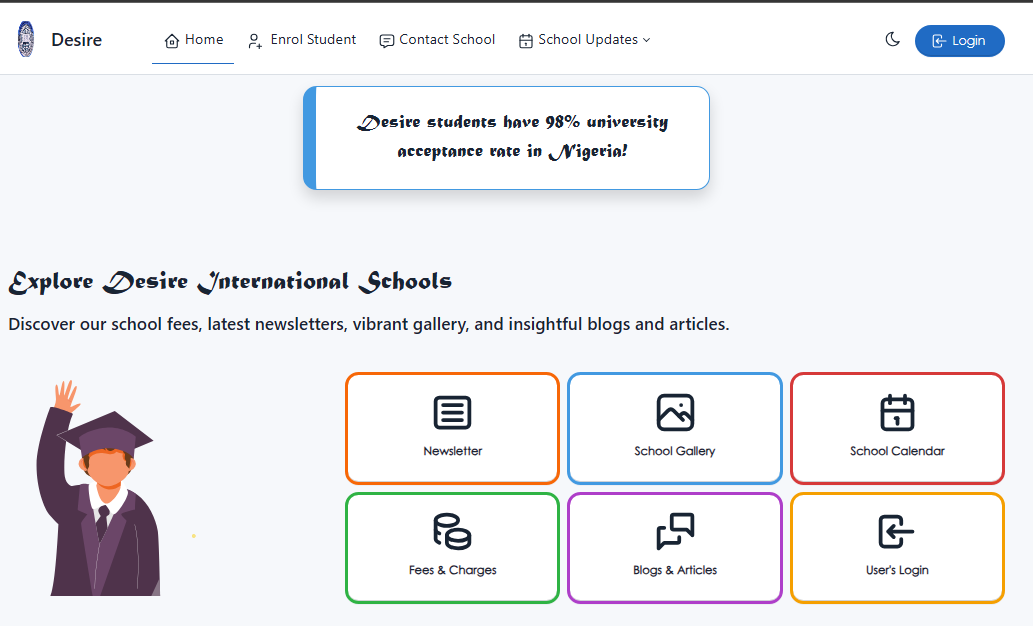Screen dimensions: 1033x626
Task: Open the Blogs & Articles speech-bubble icon
Action: coord(674,531)
